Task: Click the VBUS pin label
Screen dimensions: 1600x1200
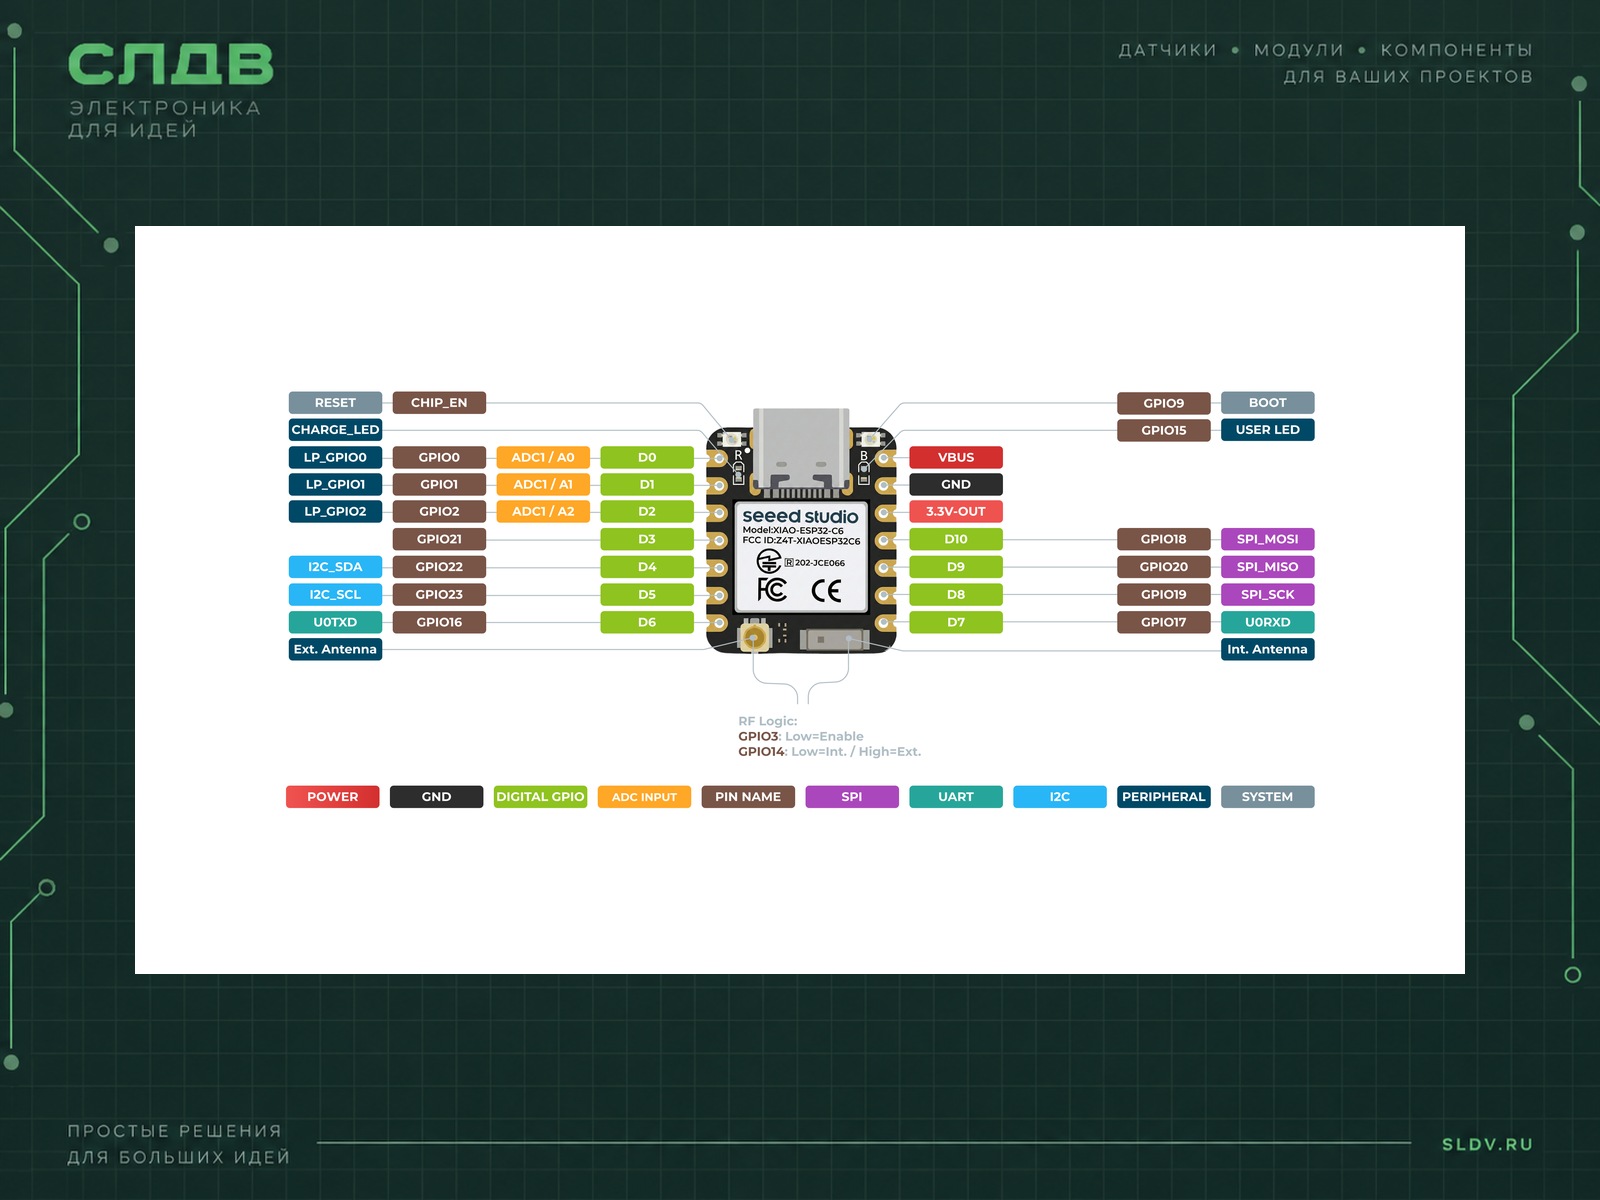Action: (956, 457)
